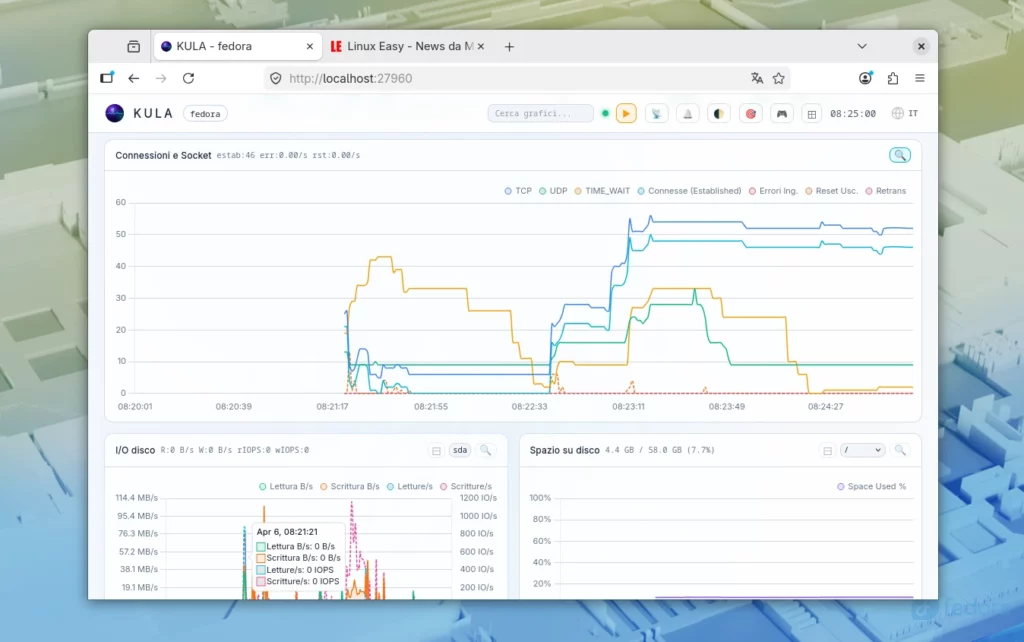Click the orange play button in KULA toolbar
Image resolution: width=1024 pixels, height=642 pixels.
click(x=626, y=114)
